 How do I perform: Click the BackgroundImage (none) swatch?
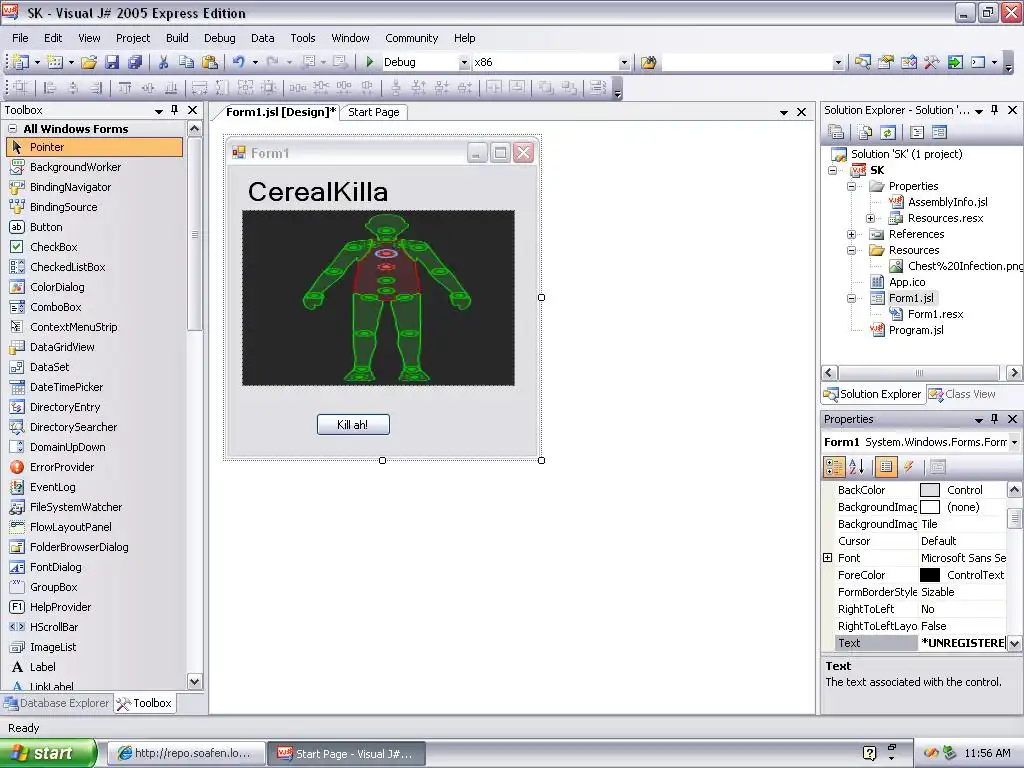[929, 507]
